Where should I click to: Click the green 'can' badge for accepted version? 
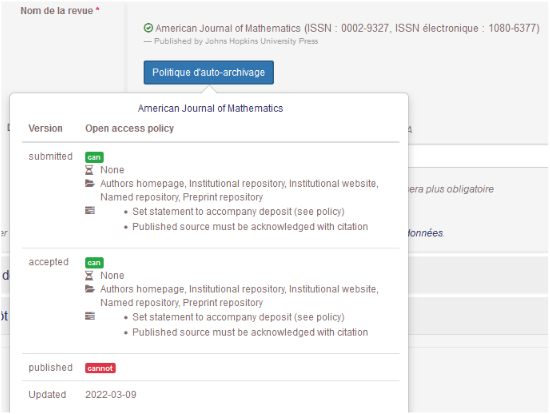[x=94, y=262]
